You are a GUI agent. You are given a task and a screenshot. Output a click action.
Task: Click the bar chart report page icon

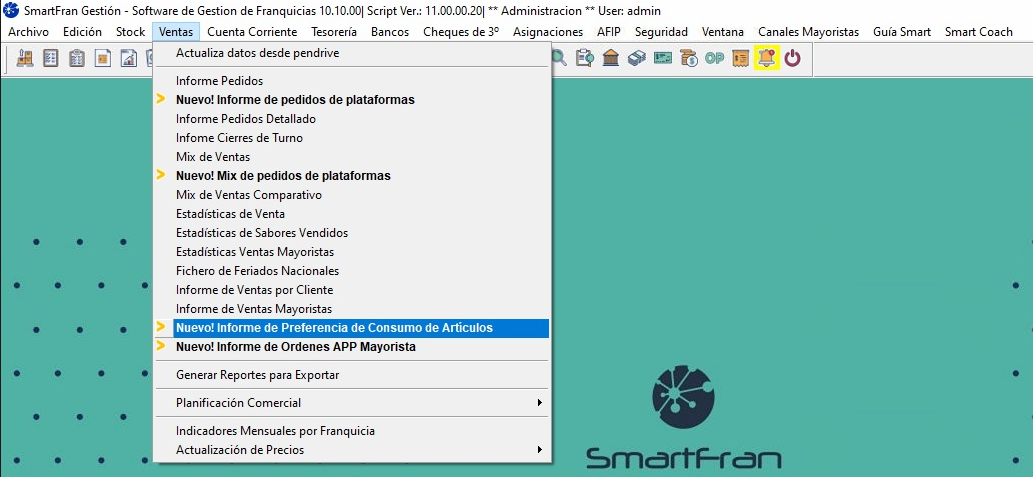pyautogui.click(x=128, y=58)
